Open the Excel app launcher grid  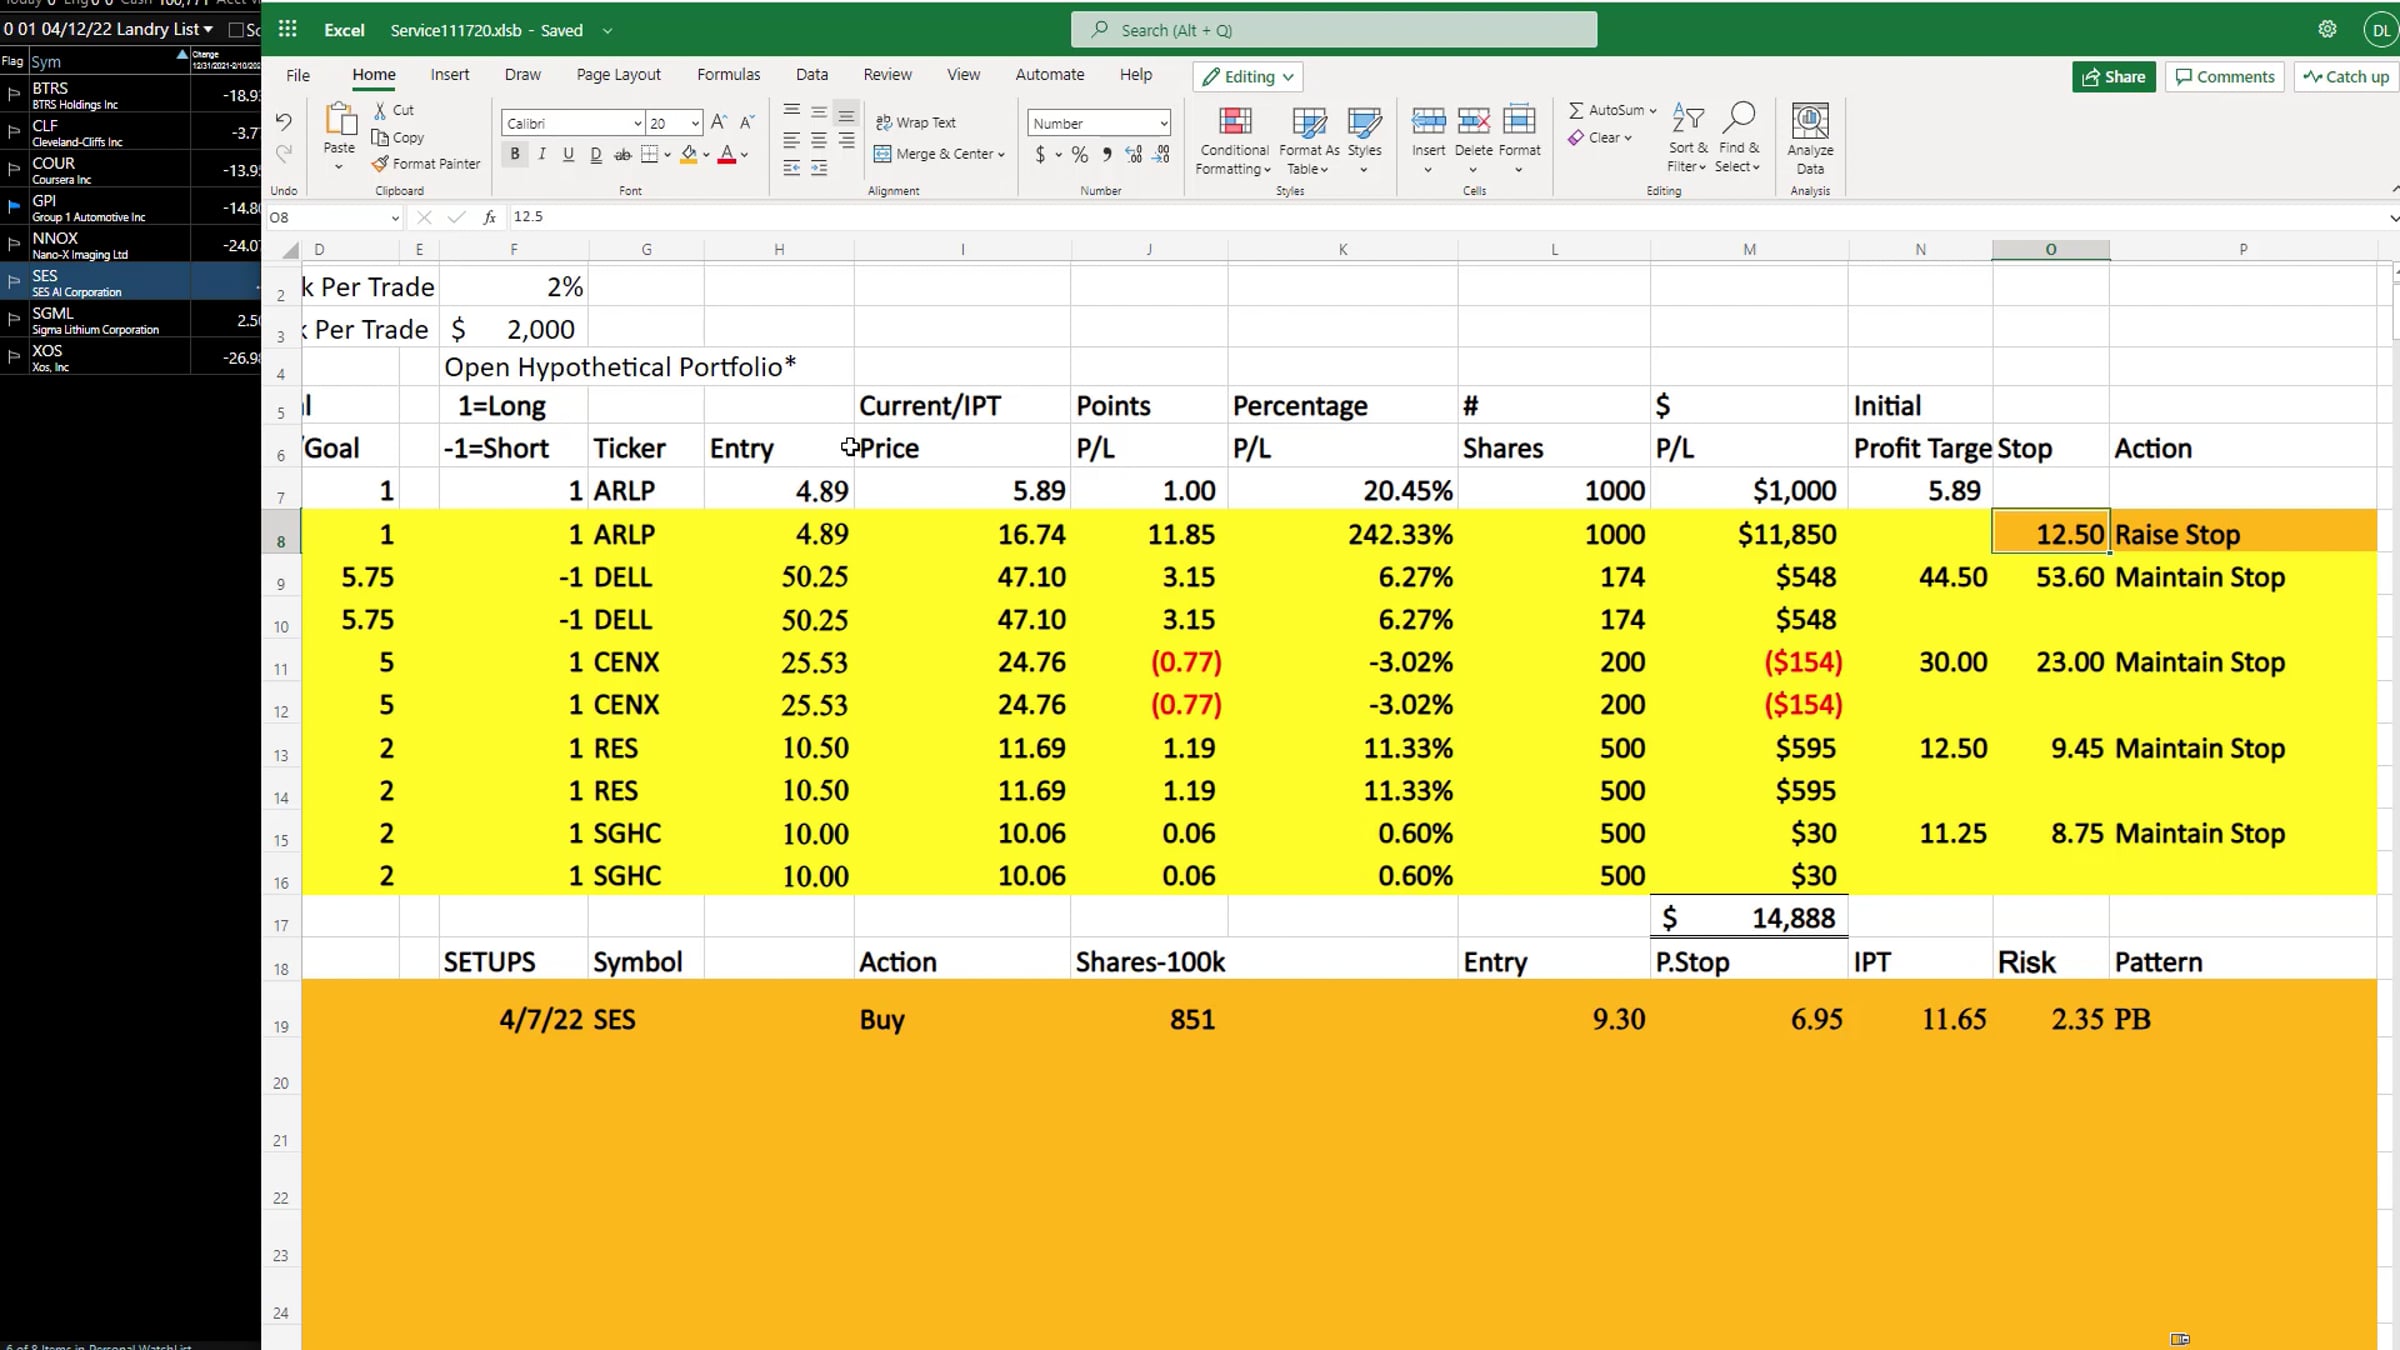(288, 29)
